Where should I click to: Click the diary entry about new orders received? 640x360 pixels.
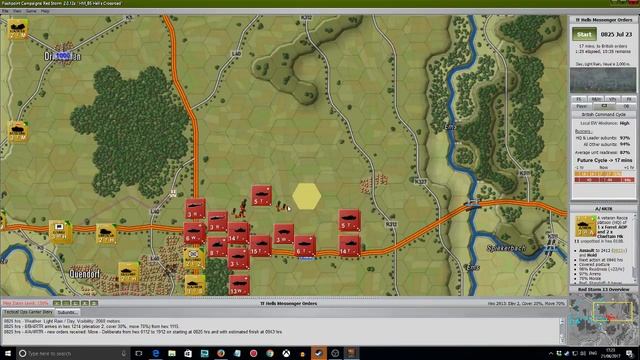pyautogui.click(x=143, y=332)
